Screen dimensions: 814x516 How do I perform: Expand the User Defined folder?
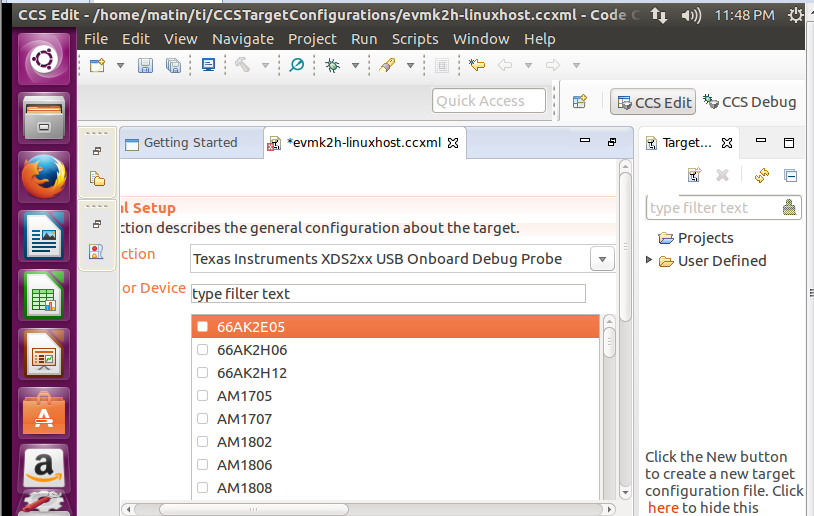click(649, 260)
